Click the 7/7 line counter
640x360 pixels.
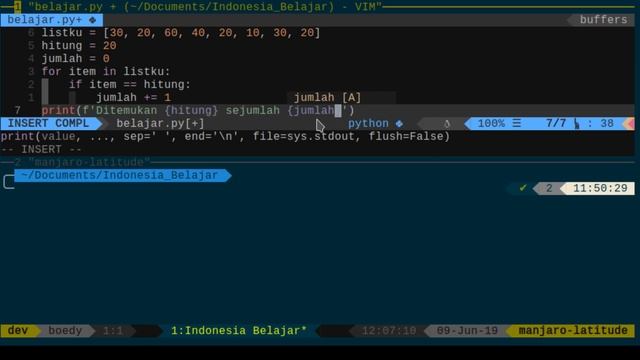[556, 123]
